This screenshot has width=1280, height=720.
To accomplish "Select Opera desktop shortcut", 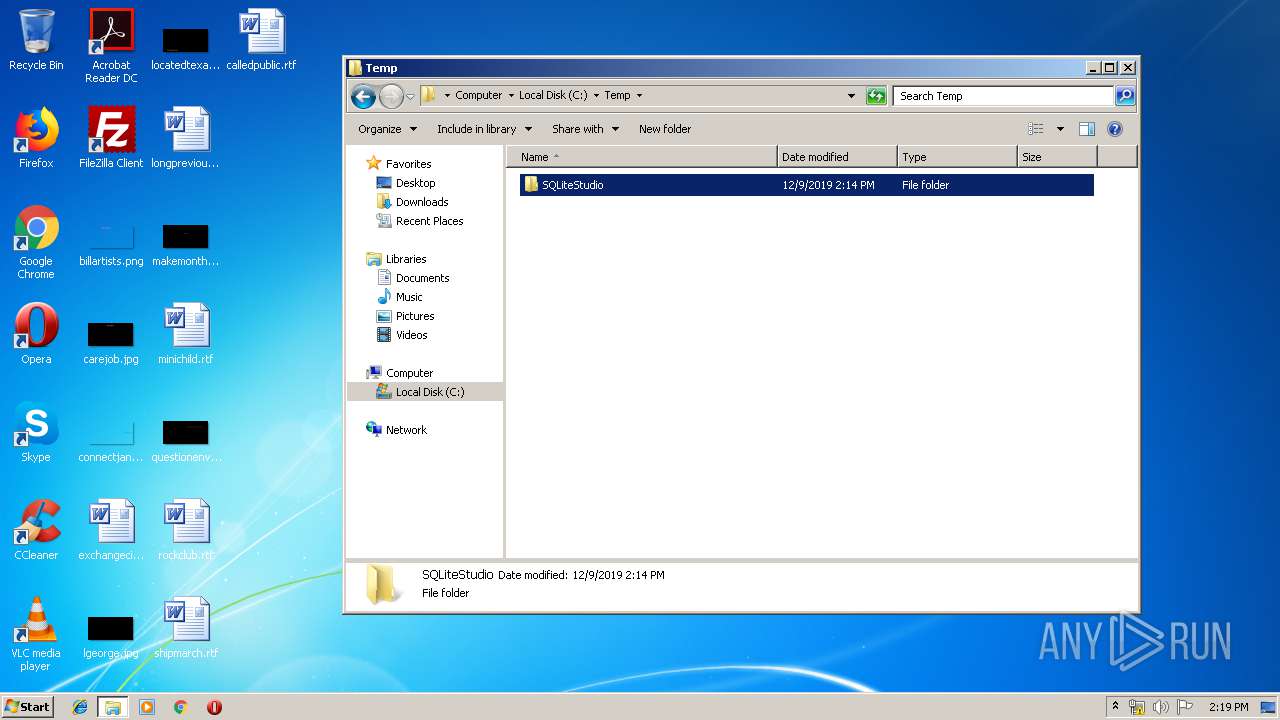I will pos(36,333).
